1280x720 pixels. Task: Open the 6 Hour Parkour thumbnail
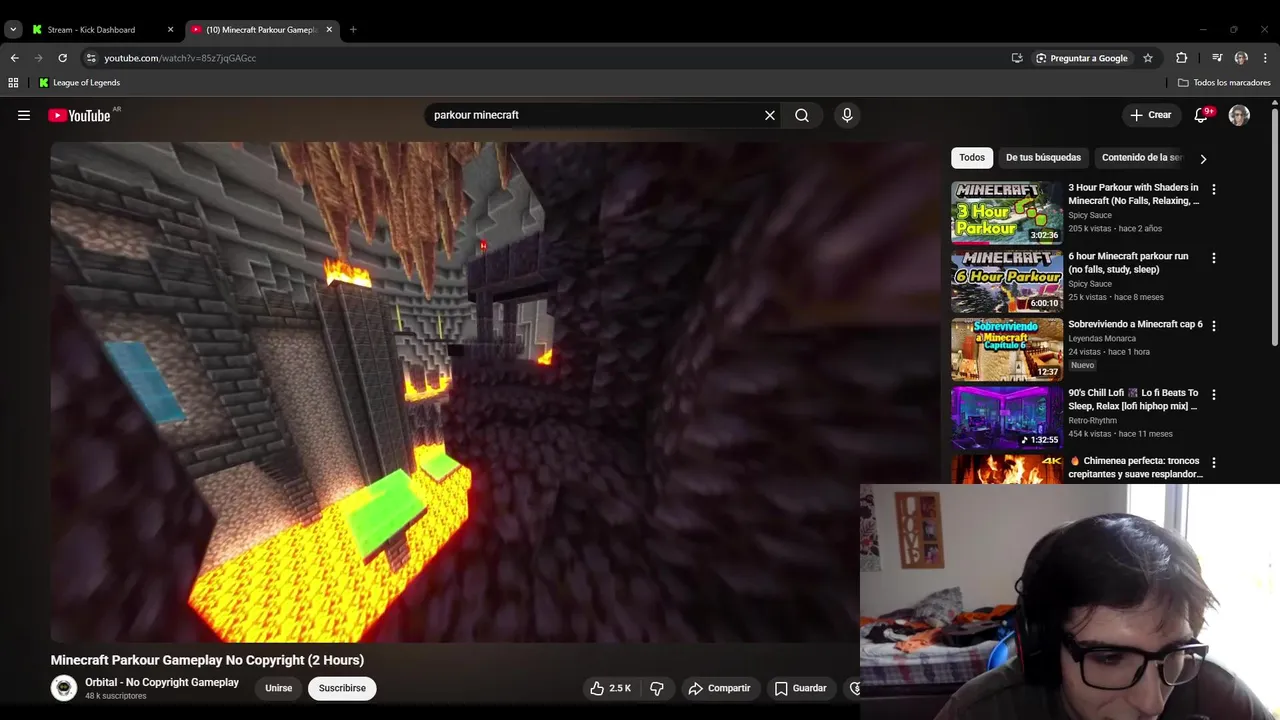(x=1006, y=281)
